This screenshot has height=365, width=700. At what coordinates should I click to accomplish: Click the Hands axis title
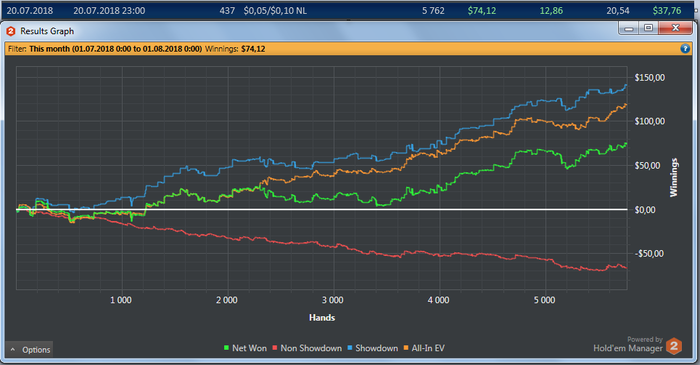click(x=322, y=318)
